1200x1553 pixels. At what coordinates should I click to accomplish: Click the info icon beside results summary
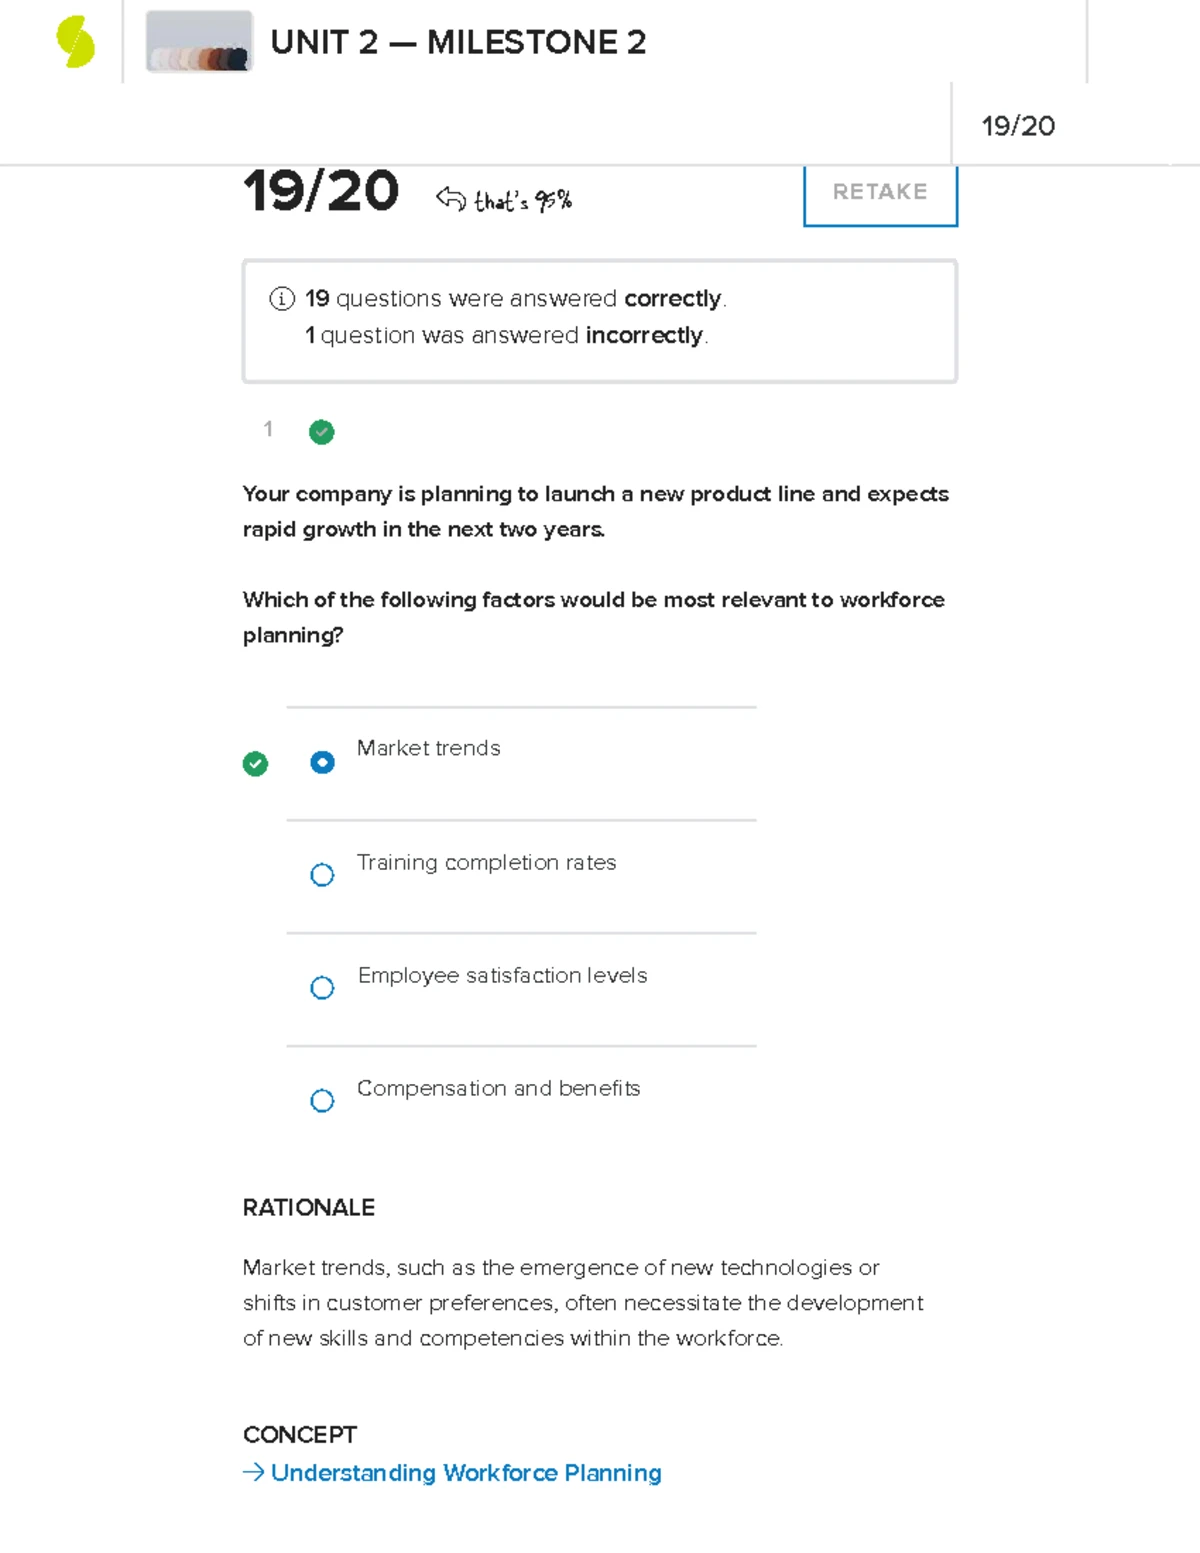[282, 299]
